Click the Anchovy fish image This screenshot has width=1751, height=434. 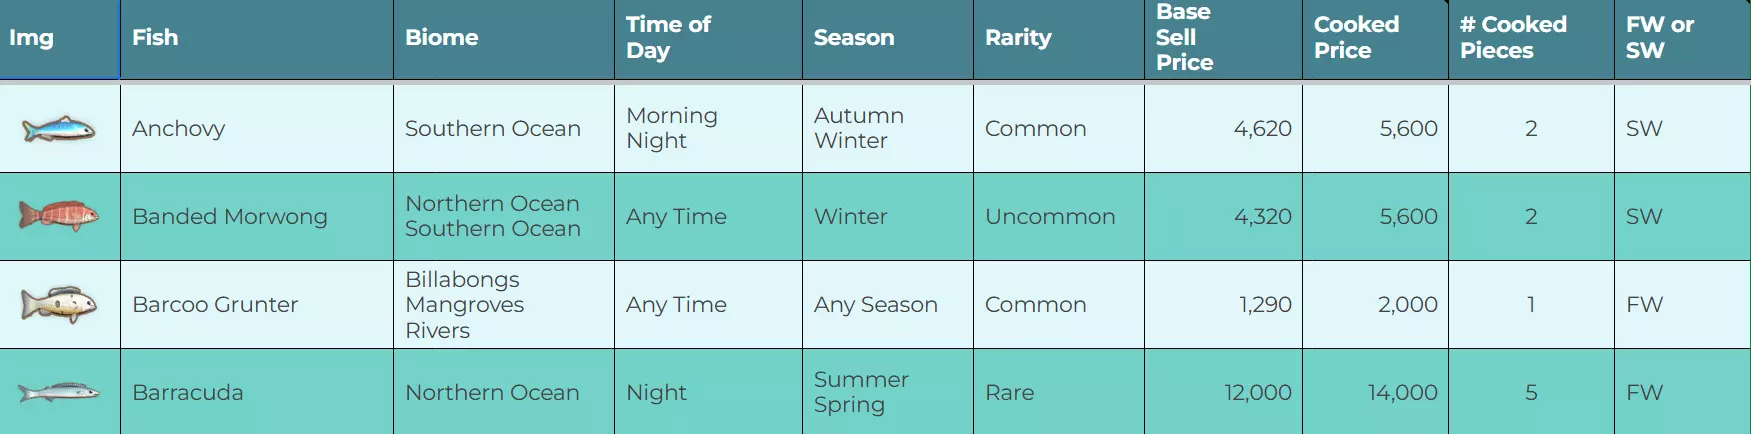click(x=59, y=129)
